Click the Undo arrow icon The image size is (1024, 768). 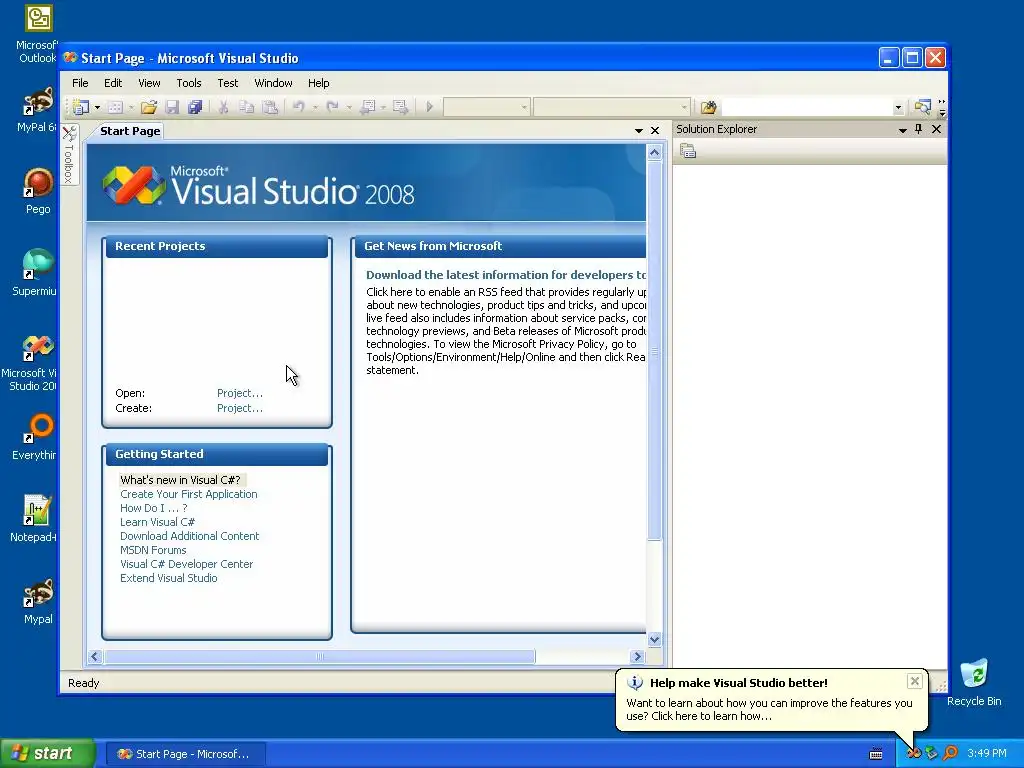(x=298, y=106)
